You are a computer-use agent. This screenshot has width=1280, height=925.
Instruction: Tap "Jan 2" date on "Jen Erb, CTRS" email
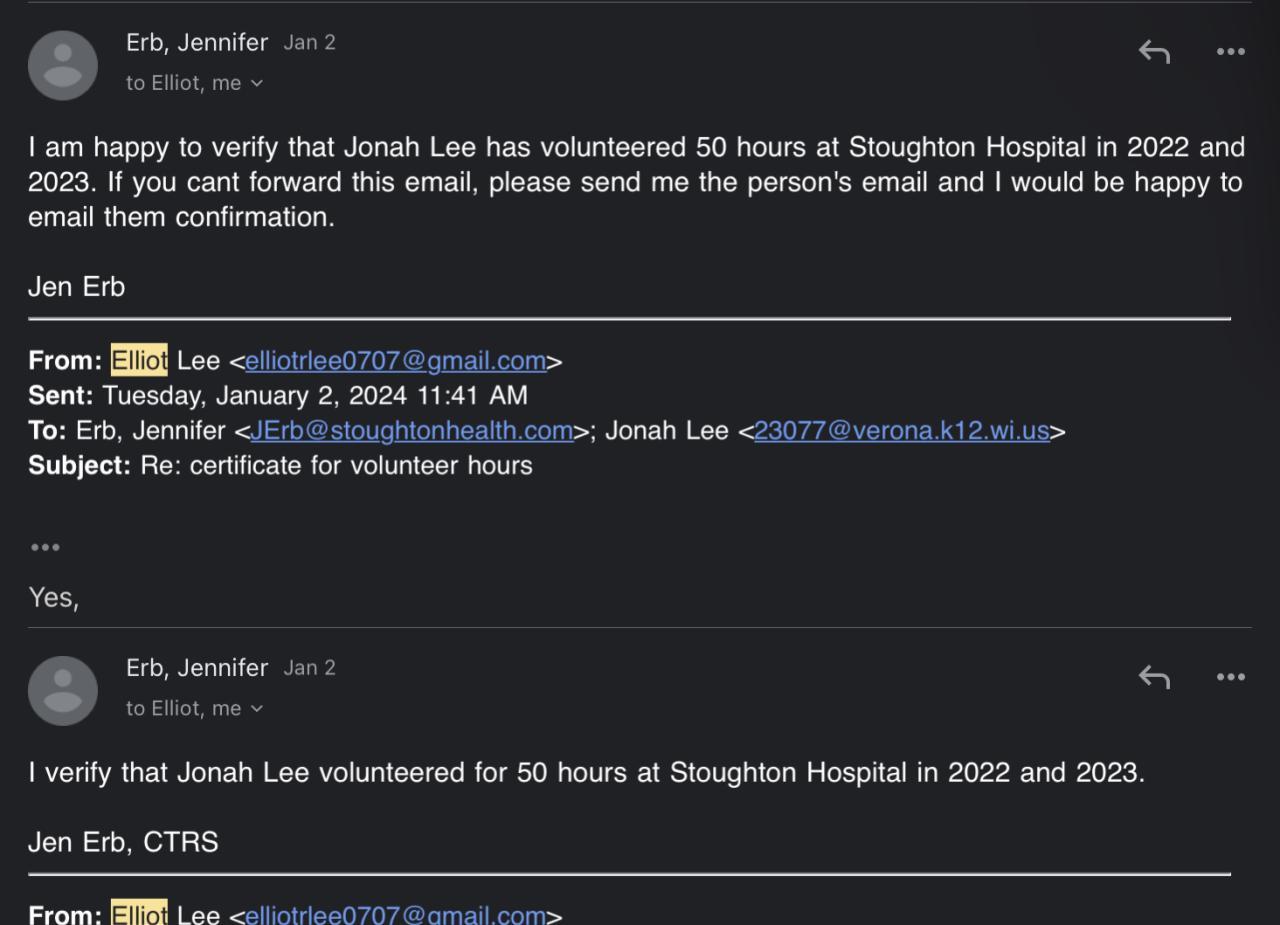309,668
